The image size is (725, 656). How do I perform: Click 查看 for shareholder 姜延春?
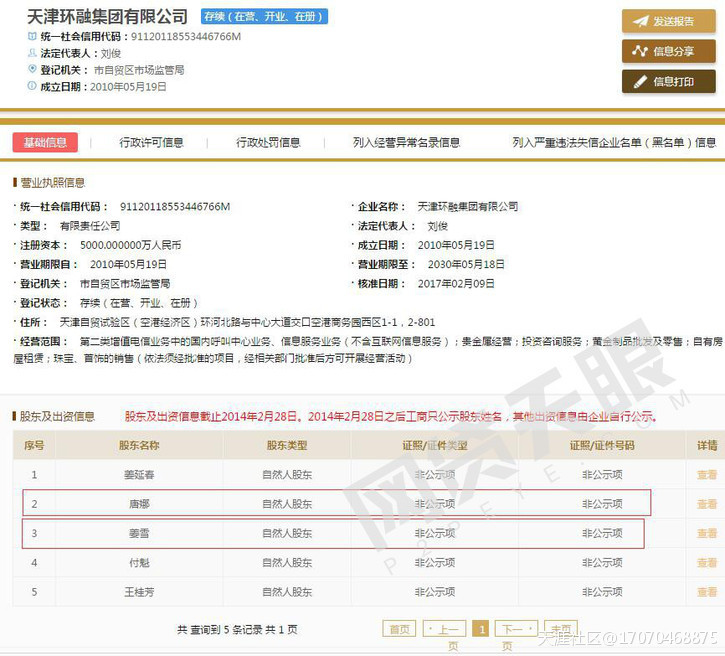click(706, 475)
